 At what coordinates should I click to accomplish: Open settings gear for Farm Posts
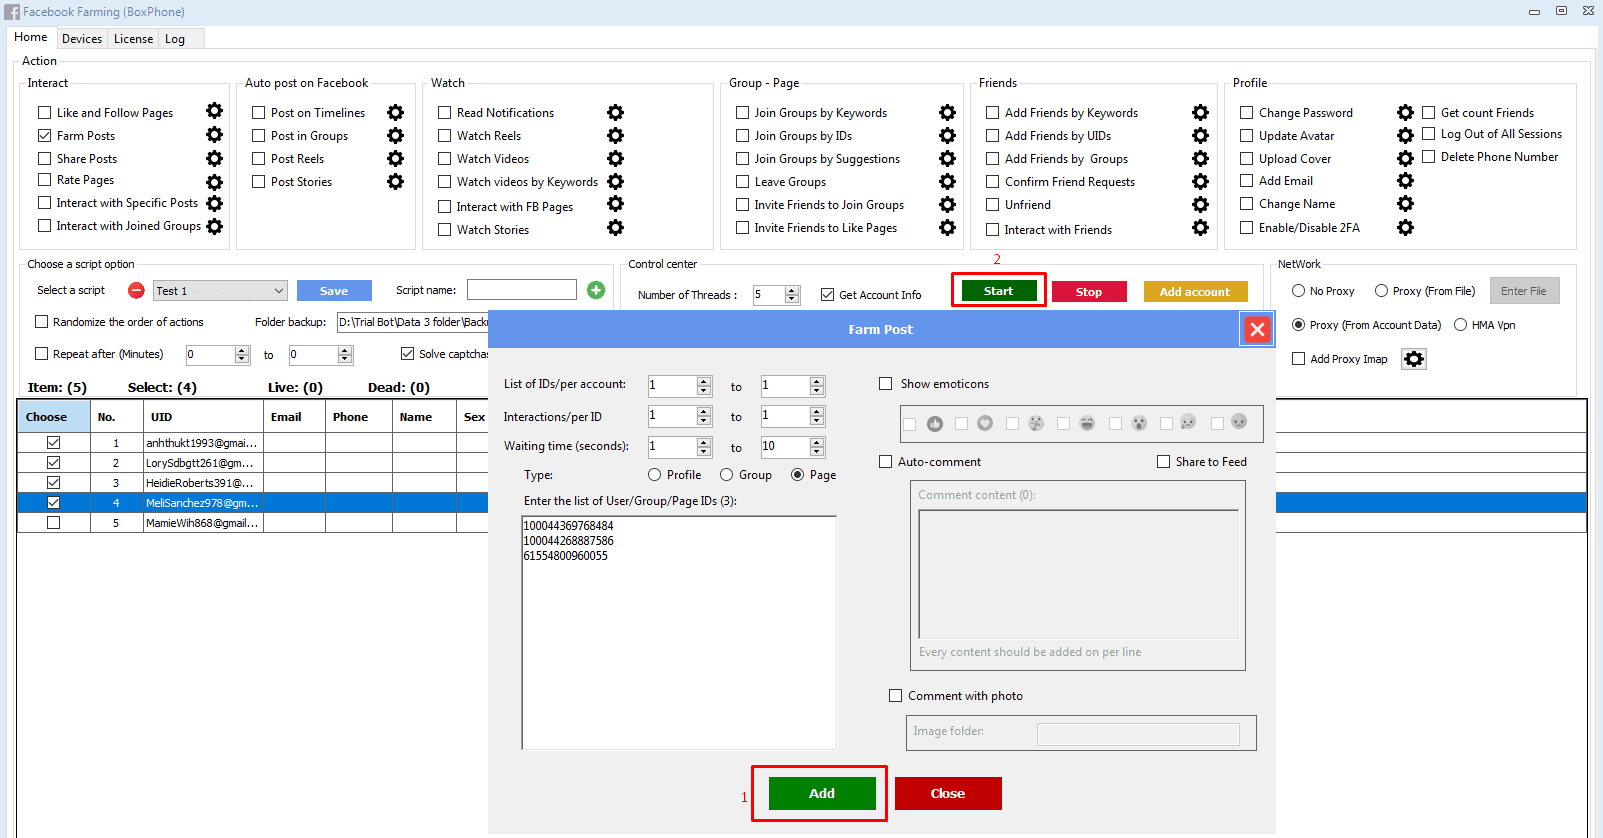coord(214,134)
